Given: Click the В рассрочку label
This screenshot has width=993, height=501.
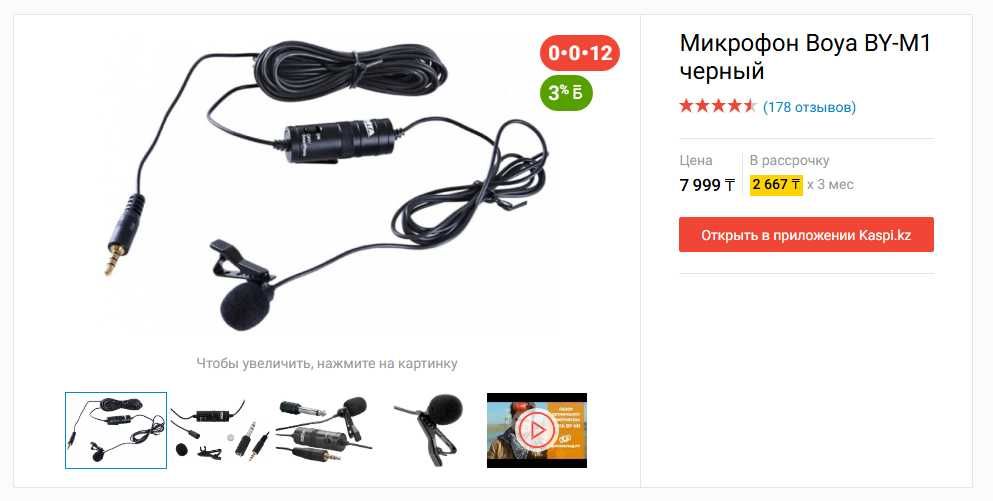Looking at the screenshot, I should point(789,160).
